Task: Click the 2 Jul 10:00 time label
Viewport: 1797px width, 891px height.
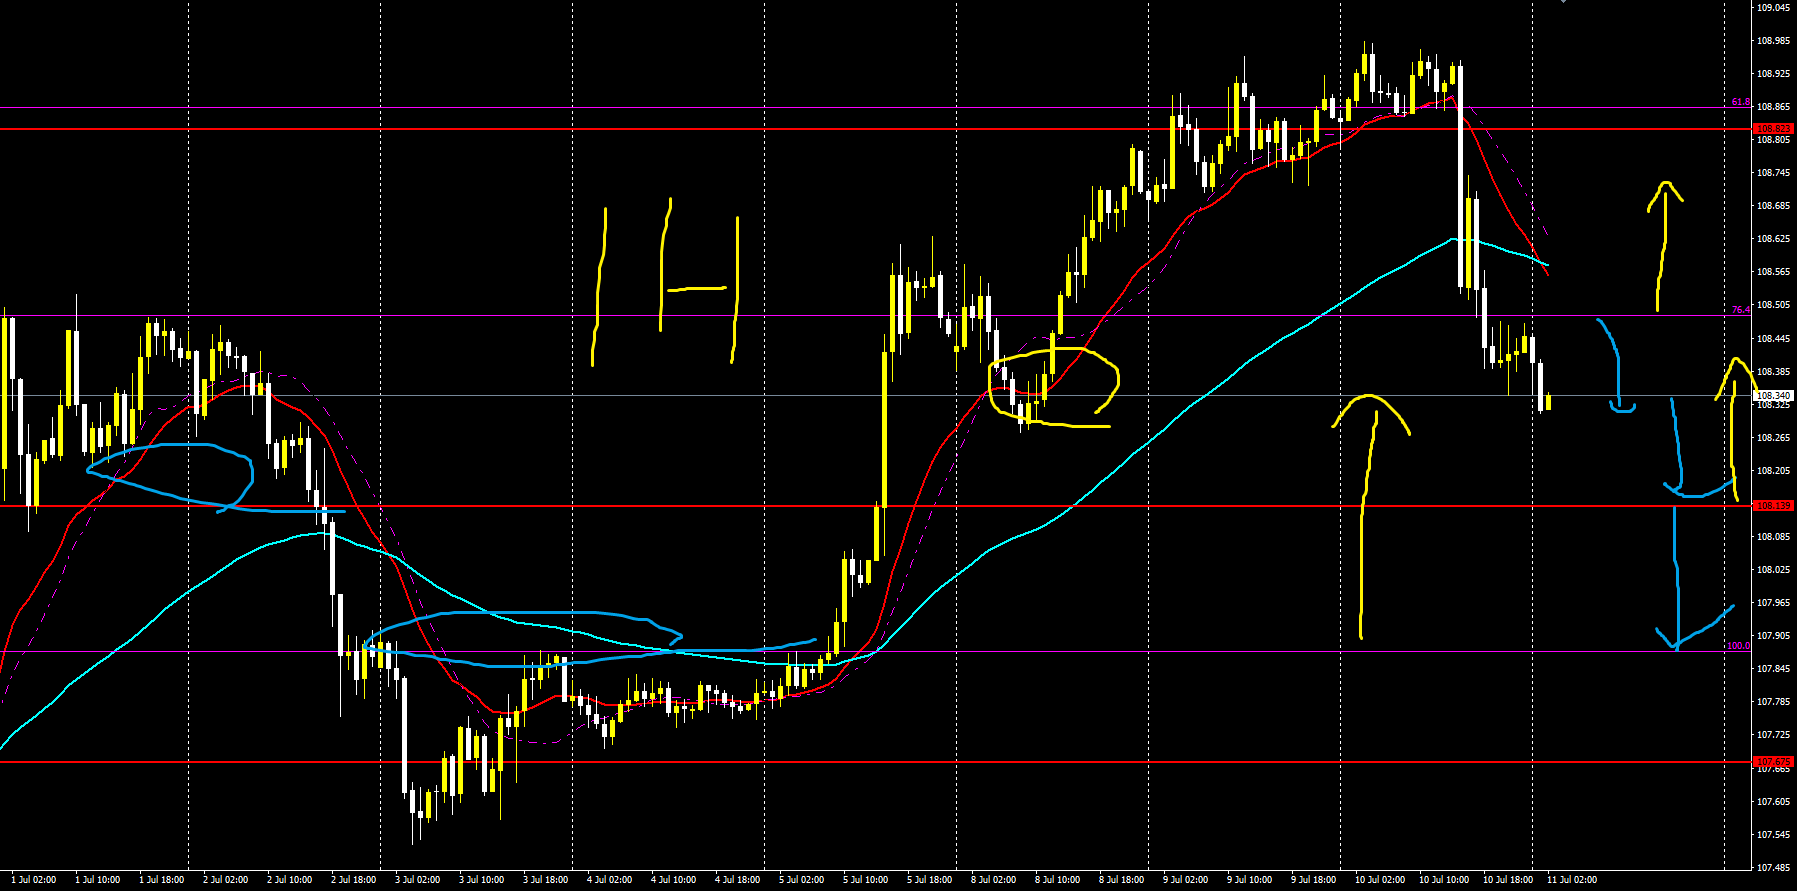Action: pos(290,880)
